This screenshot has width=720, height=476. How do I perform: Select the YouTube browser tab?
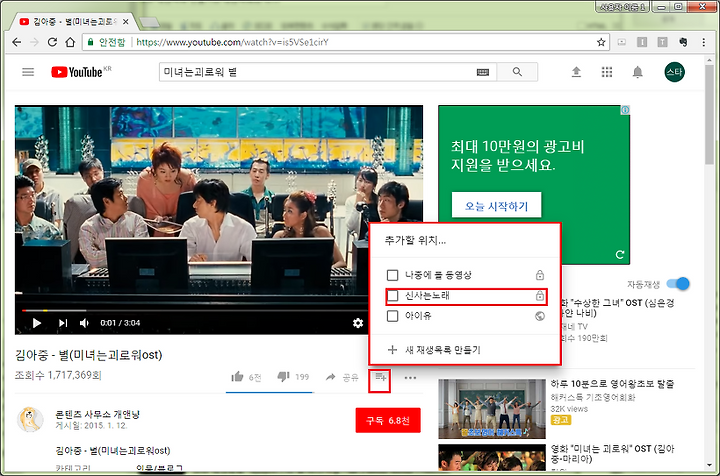pos(73,22)
